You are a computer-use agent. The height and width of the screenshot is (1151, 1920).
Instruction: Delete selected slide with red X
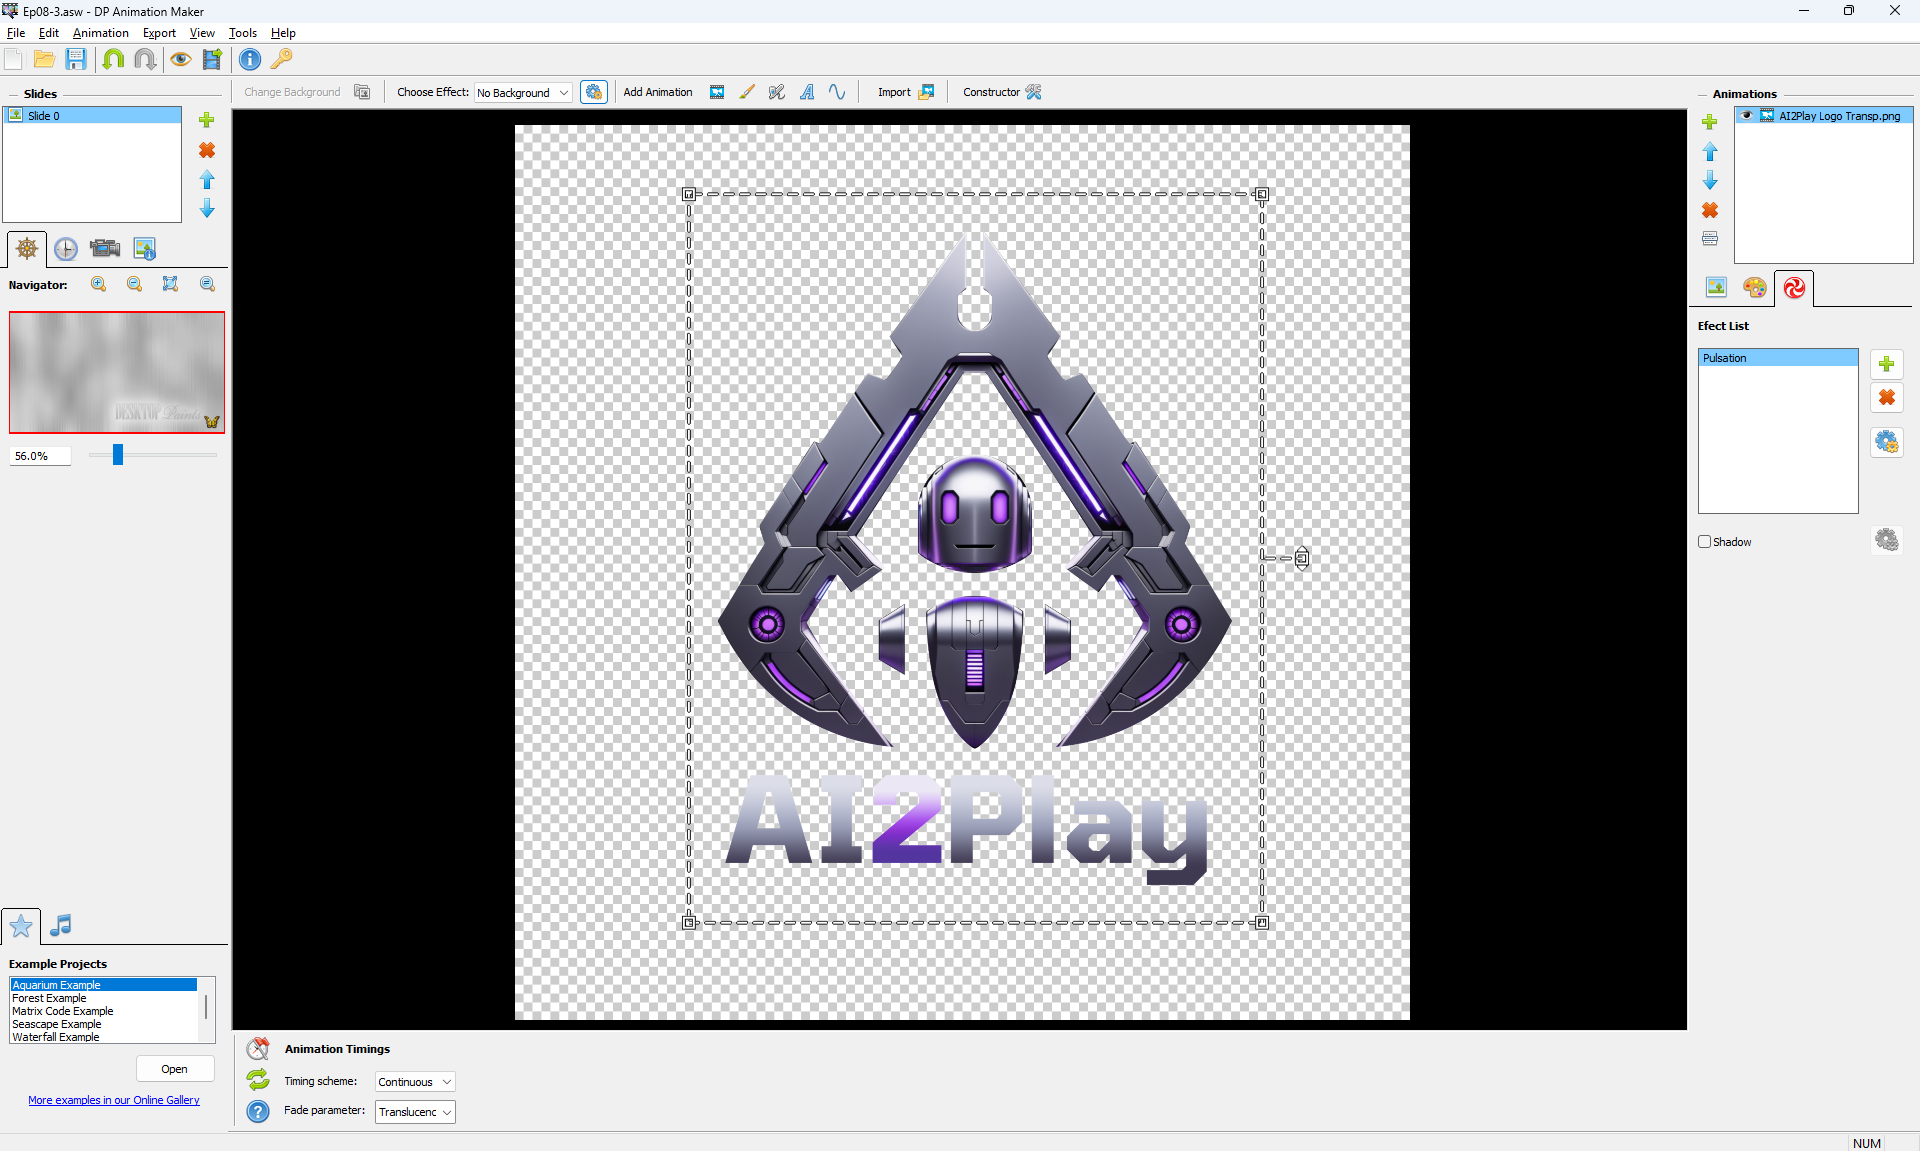[x=207, y=150]
